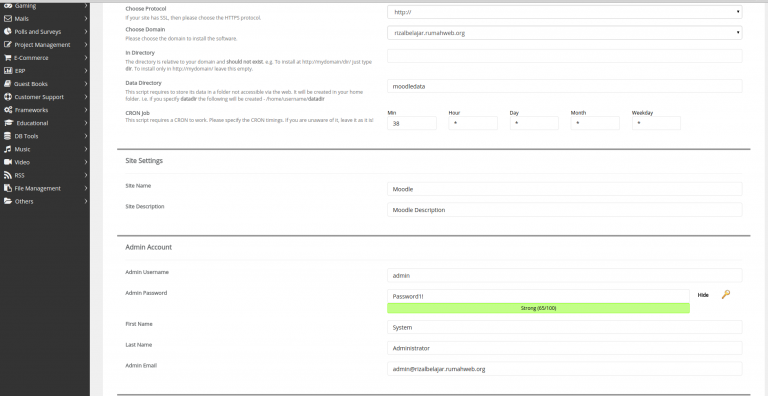The width and height of the screenshot is (768, 396).
Task: Click the Customer Support lifebuoy icon
Action: 7,97
